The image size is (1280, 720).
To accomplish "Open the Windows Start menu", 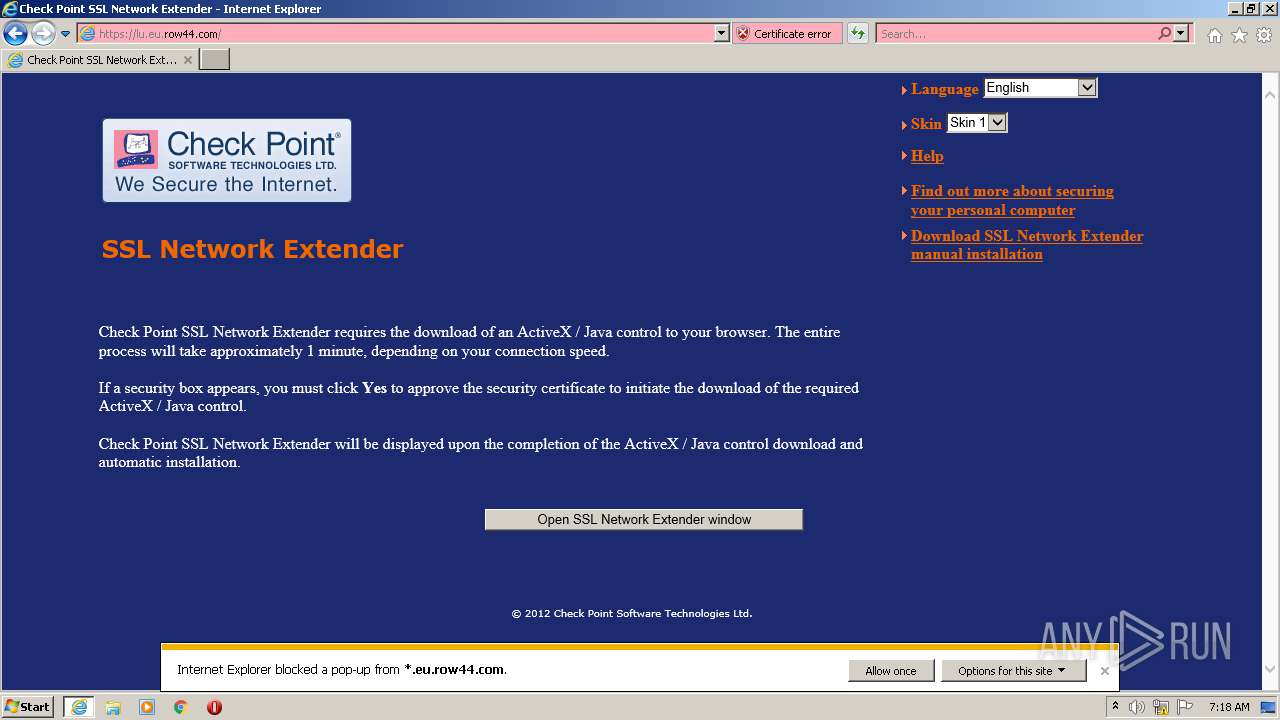I will [28, 707].
